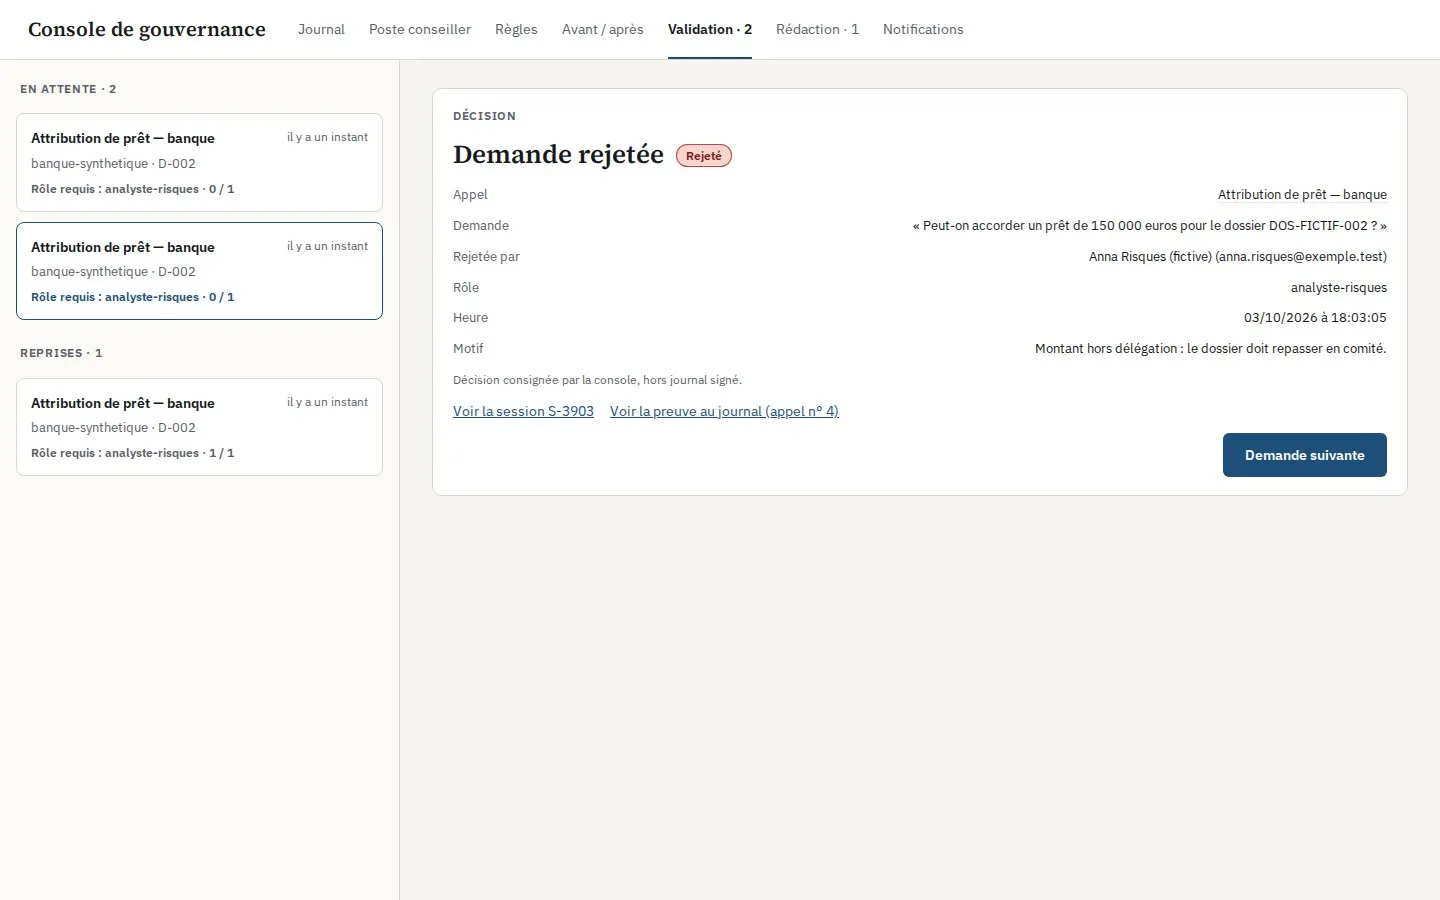Go to Avant / après tab
This screenshot has height=900, width=1440.
point(603,29)
